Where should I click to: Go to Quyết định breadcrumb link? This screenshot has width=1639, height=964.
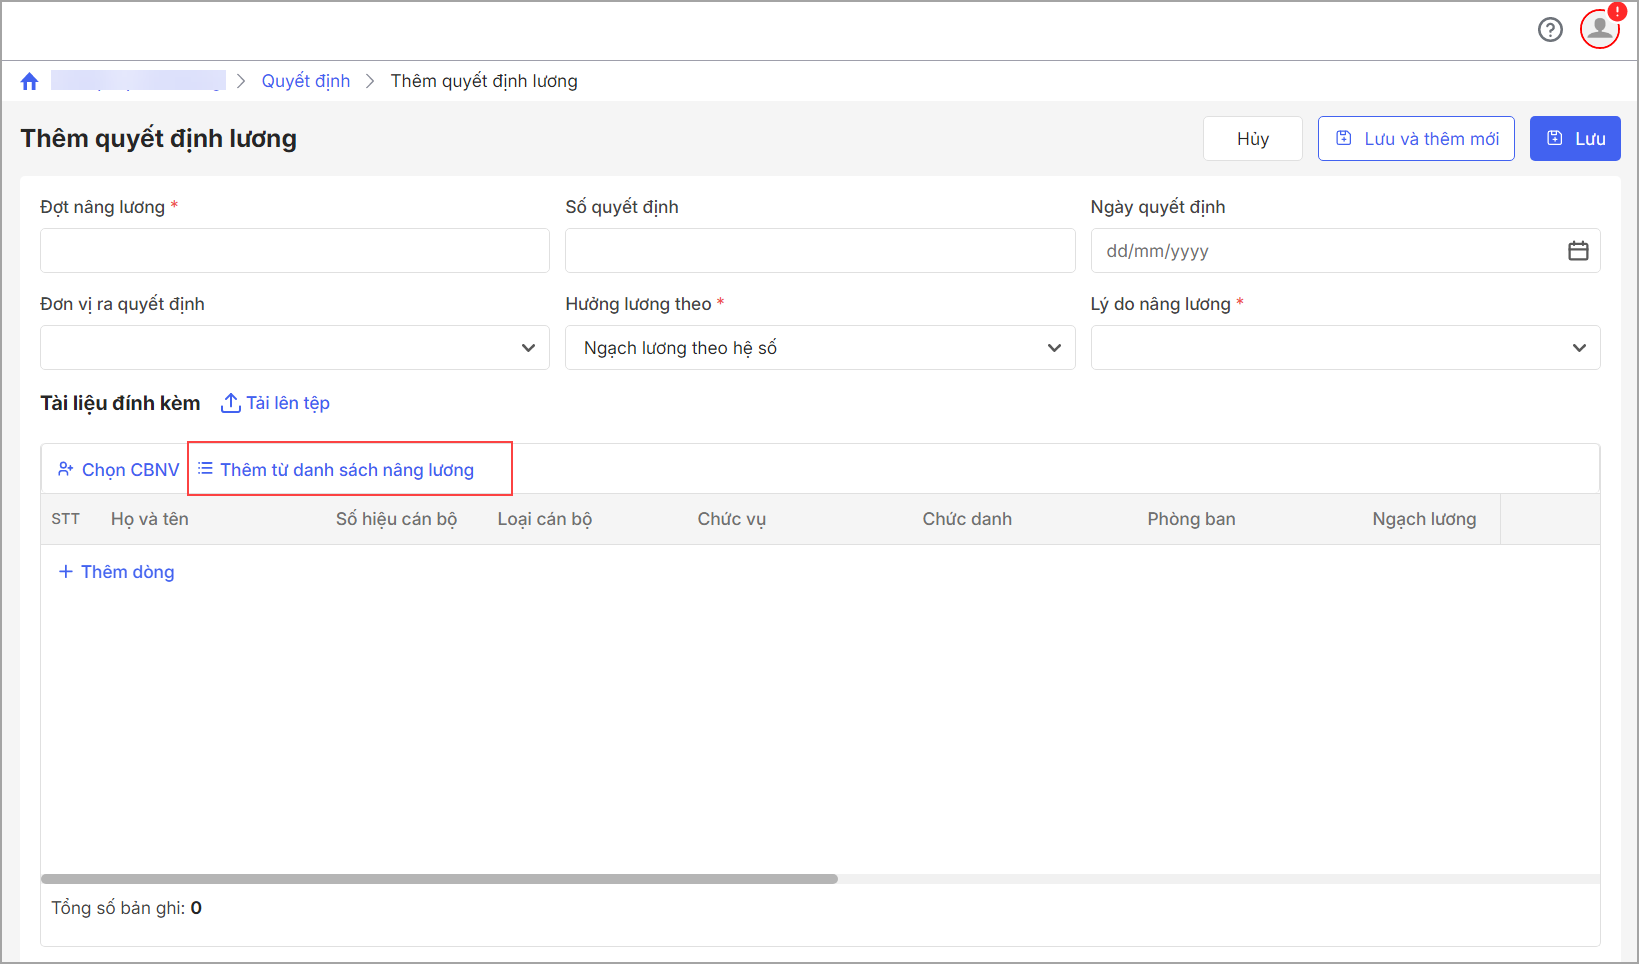point(306,81)
